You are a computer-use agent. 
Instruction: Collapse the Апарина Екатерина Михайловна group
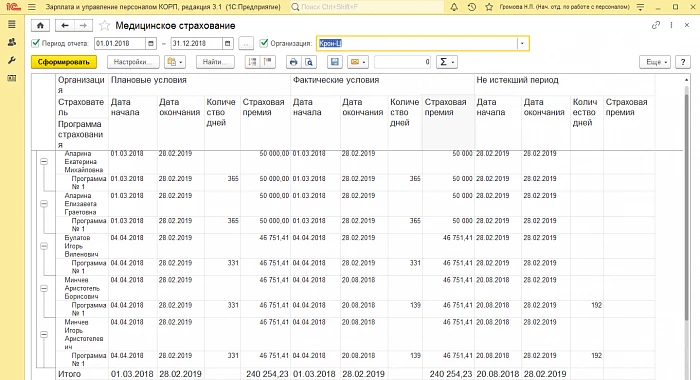point(44,162)
